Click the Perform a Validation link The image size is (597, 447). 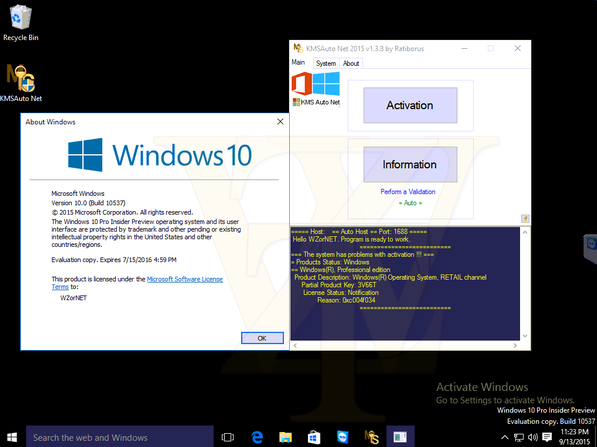pyautogui.click(x=408, y=192)
